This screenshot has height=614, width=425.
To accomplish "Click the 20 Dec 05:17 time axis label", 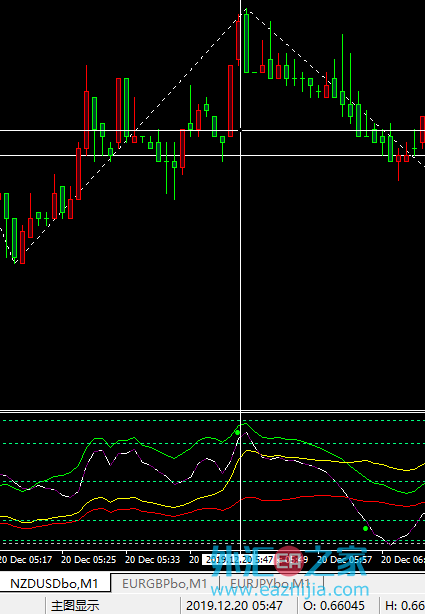I will pyautogui.click(x=25, y=560).
